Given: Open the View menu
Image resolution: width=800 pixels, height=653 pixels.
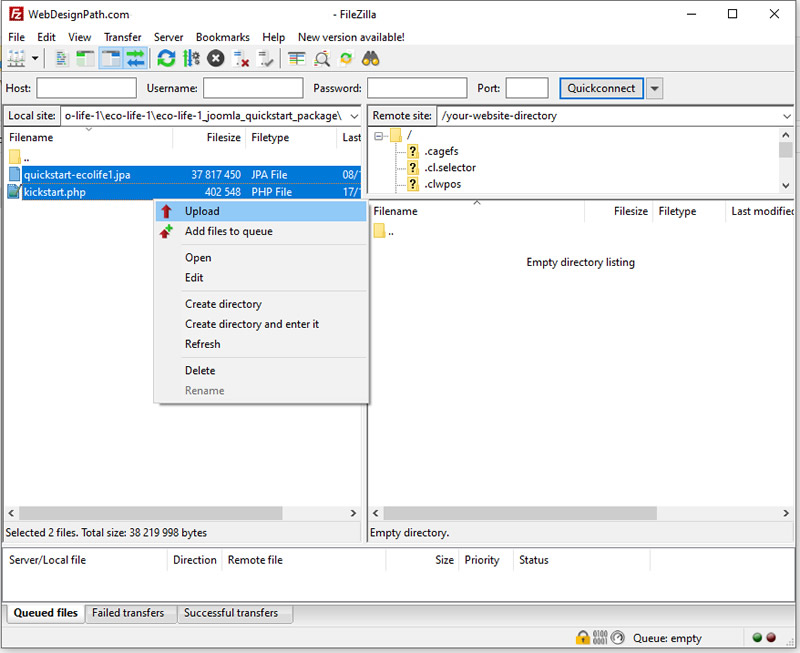Looking at the screenshot, I should [x=80, y=37].
